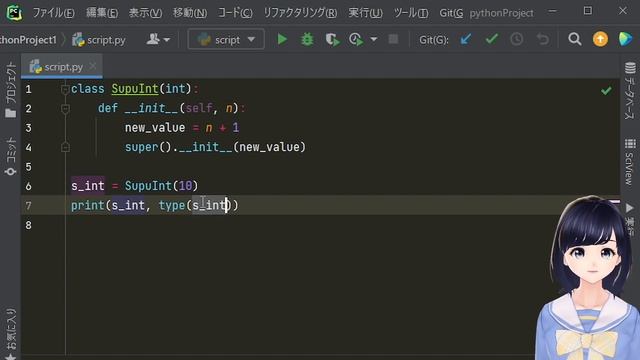640x360 pixels.
Task: Update project with blue Git arrow
Action: click(466, 39)
